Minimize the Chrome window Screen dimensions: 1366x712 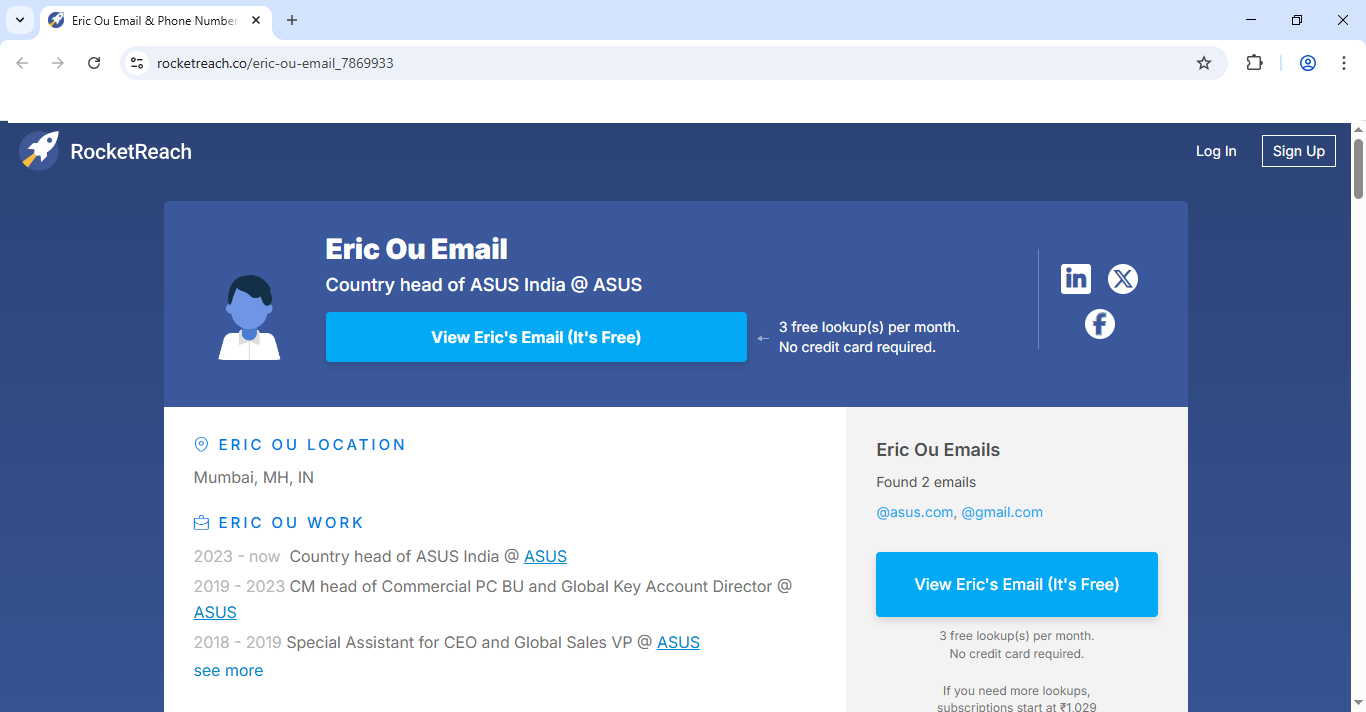[1251, 20]
